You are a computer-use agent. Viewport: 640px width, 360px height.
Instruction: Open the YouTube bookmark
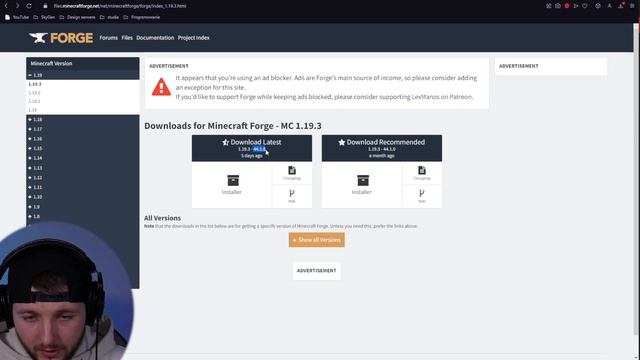point(17,17)
